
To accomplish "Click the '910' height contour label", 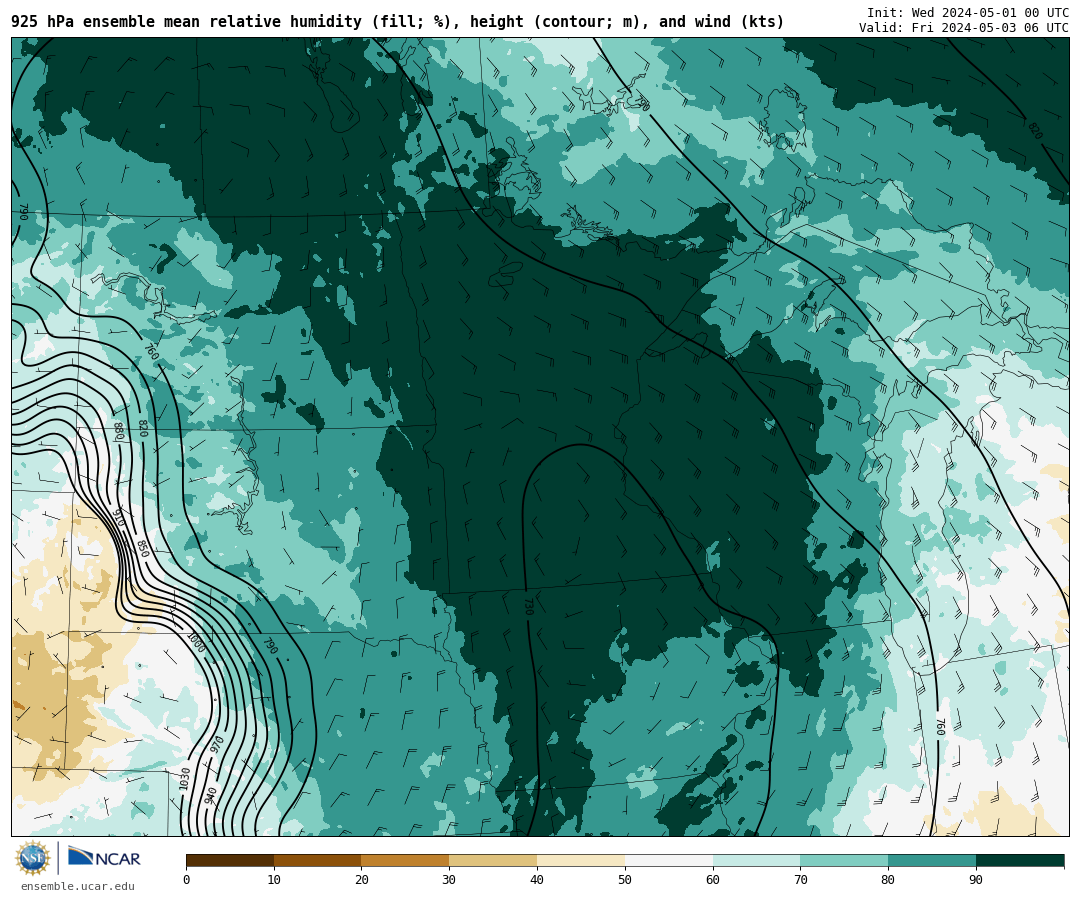I will click(x=118, y=518).
